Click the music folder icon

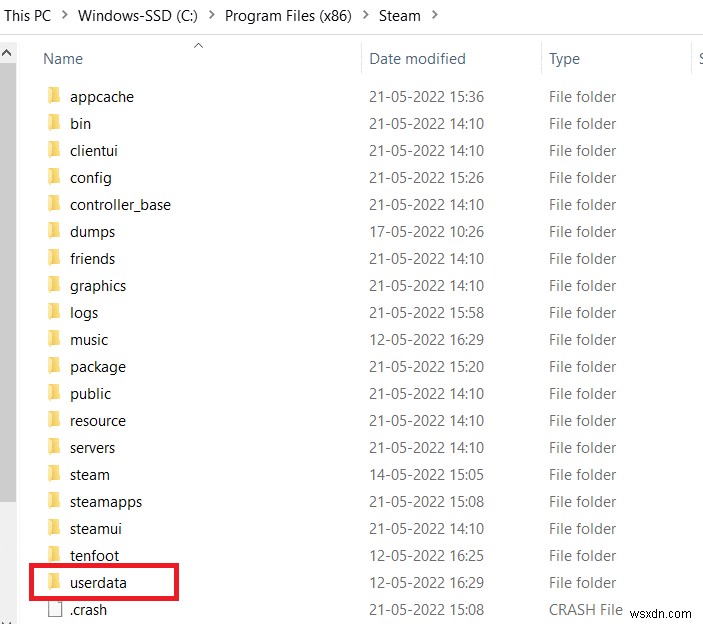coord(54,338)
